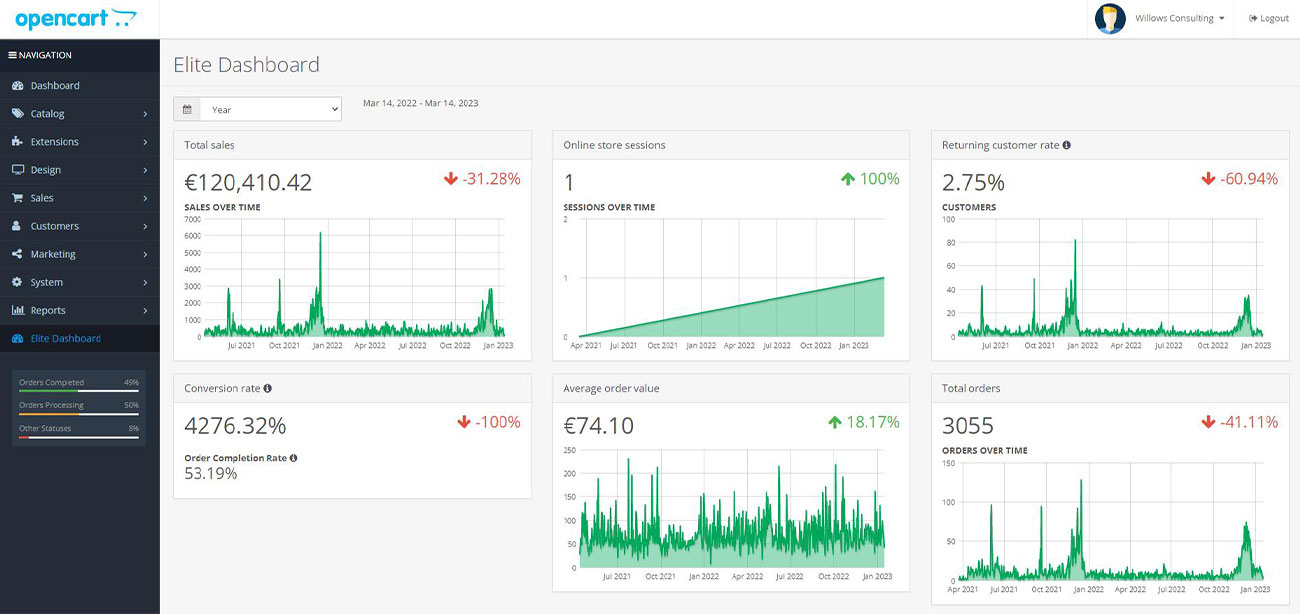Click the NAVIGATION menu header

pos(40,55)
